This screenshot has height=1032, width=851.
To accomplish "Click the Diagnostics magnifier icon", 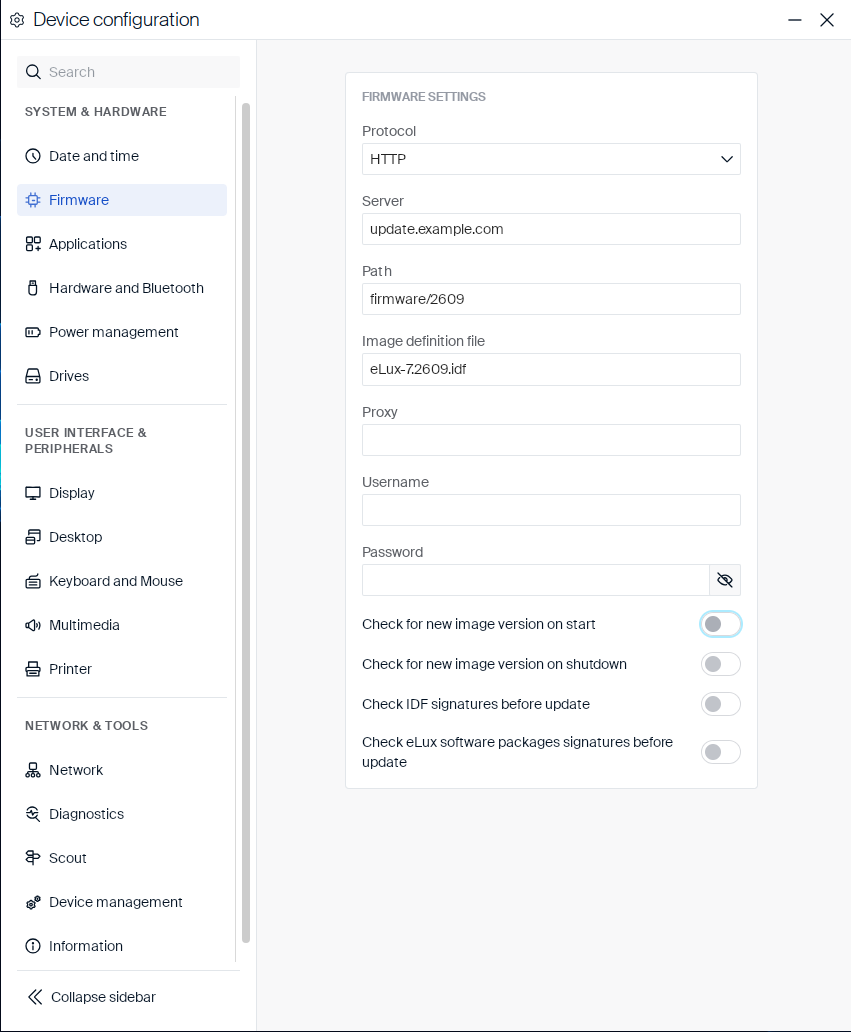I will pos(33,814).
